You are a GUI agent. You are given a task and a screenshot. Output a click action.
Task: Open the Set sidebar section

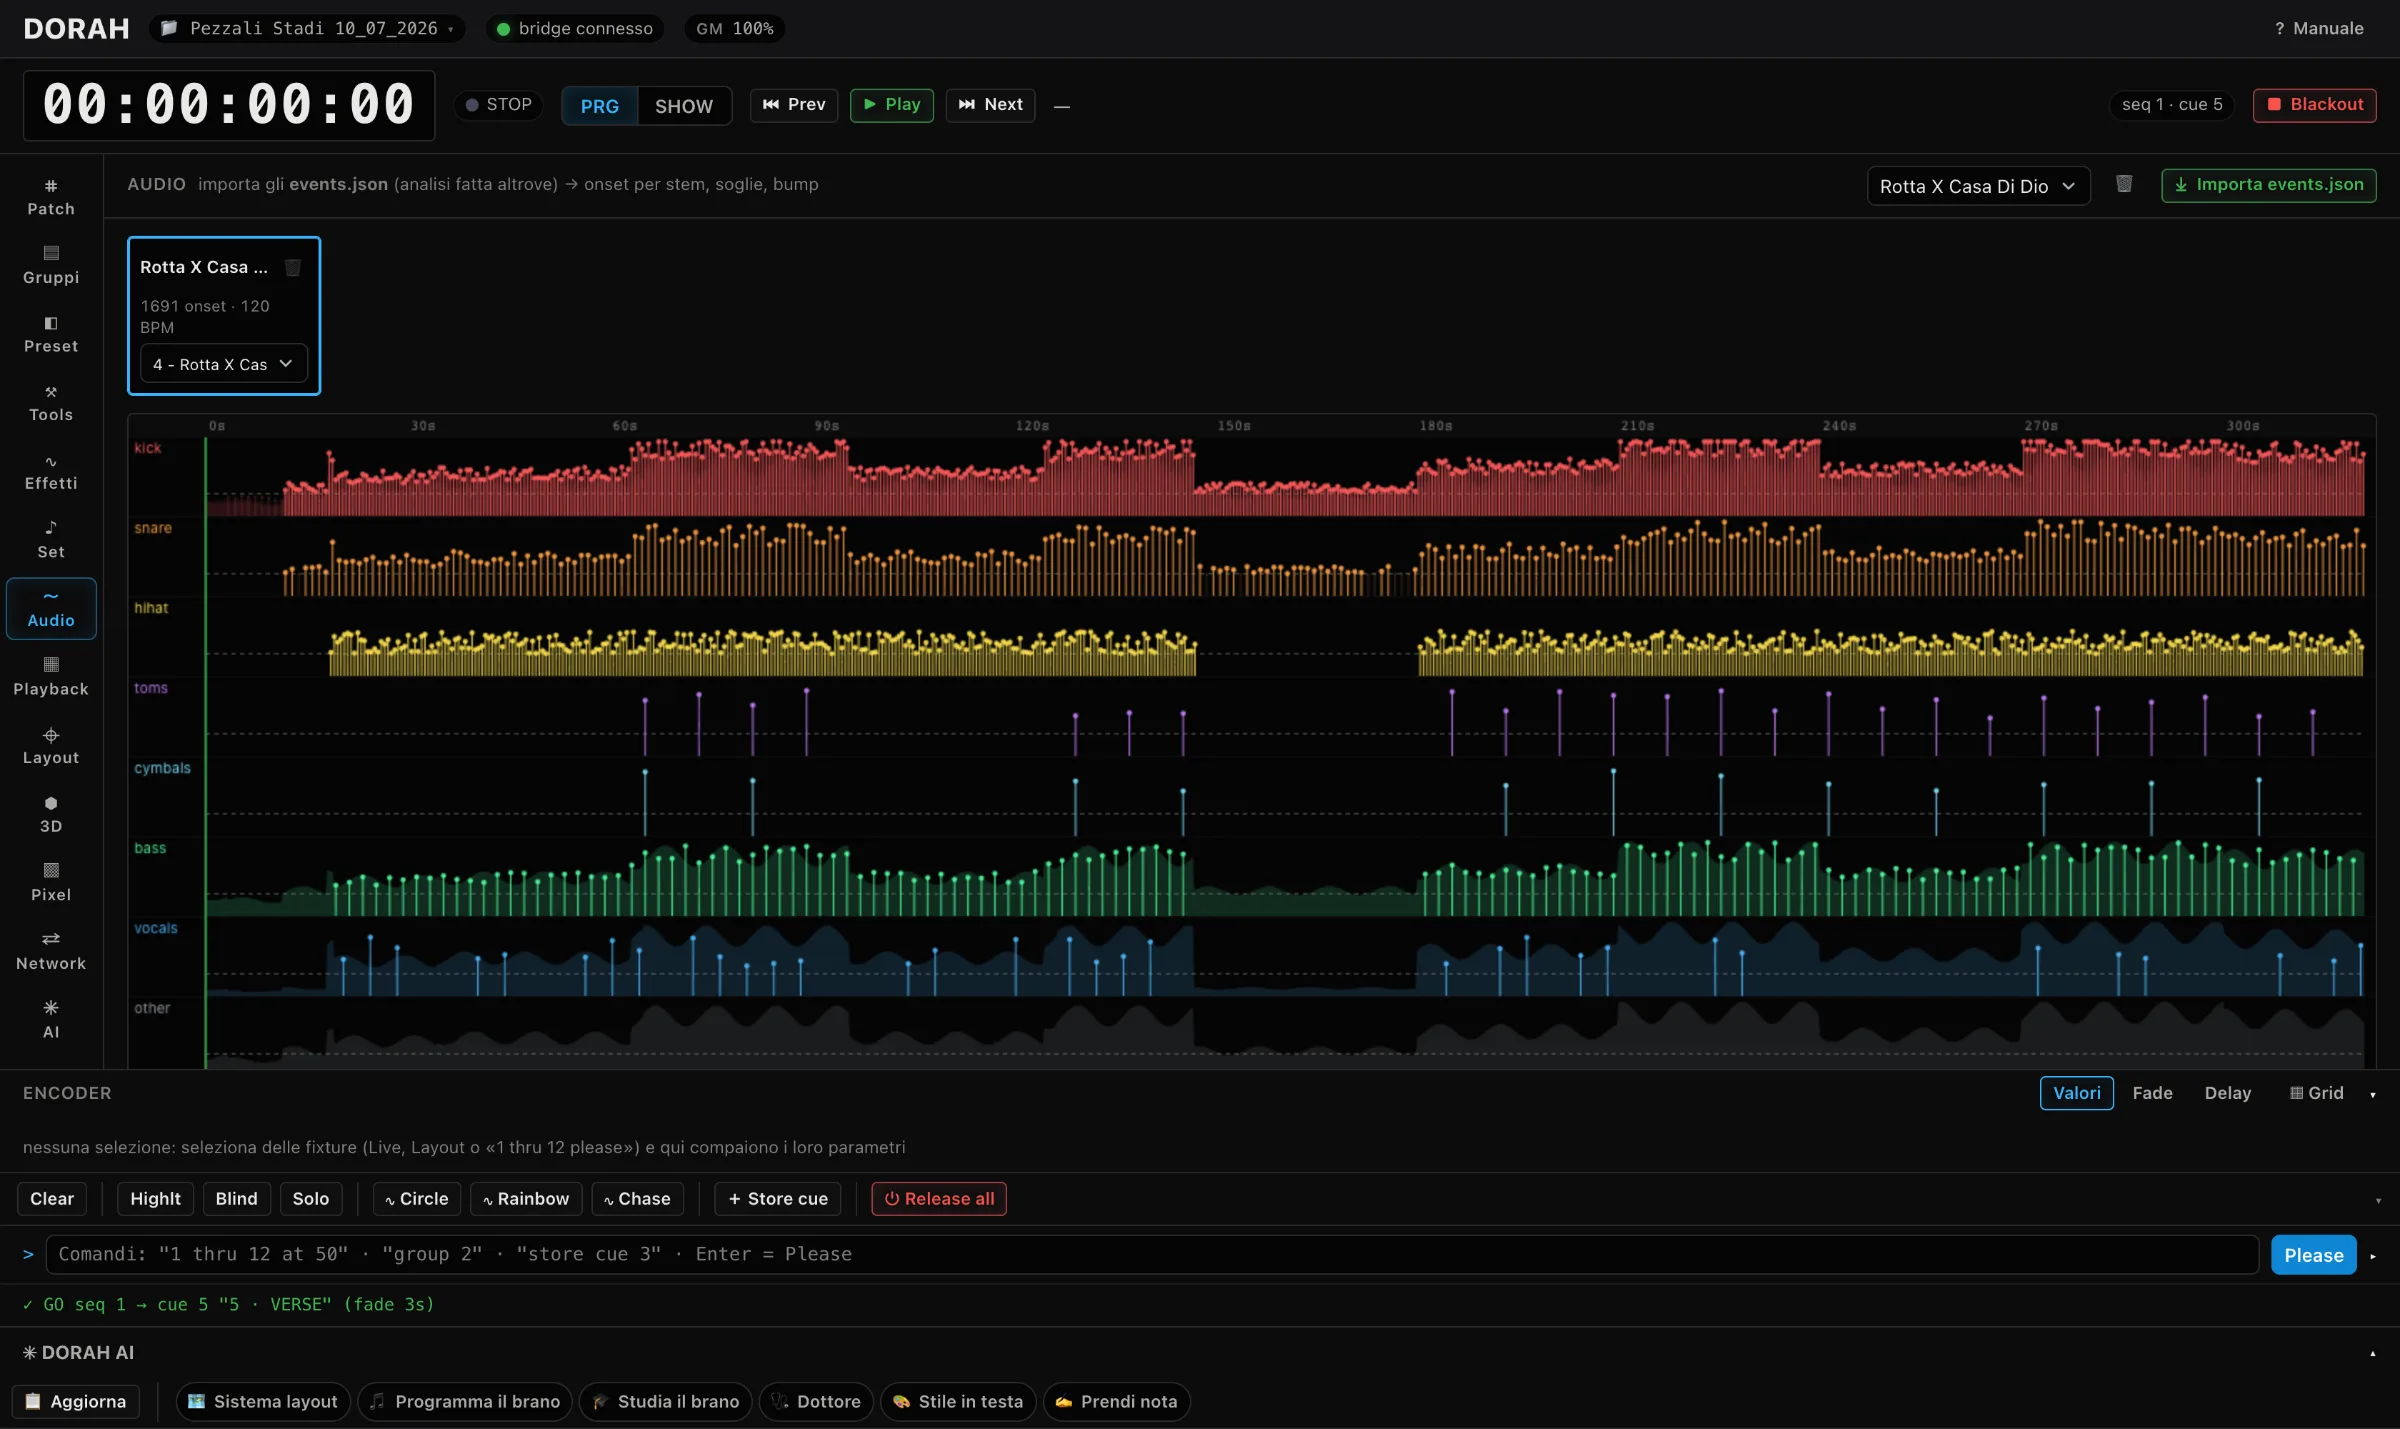click(x=51, y=540)
